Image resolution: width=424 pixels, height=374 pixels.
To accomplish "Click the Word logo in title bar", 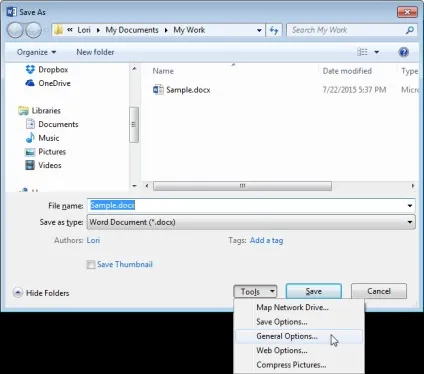I will tap(11, 12).
